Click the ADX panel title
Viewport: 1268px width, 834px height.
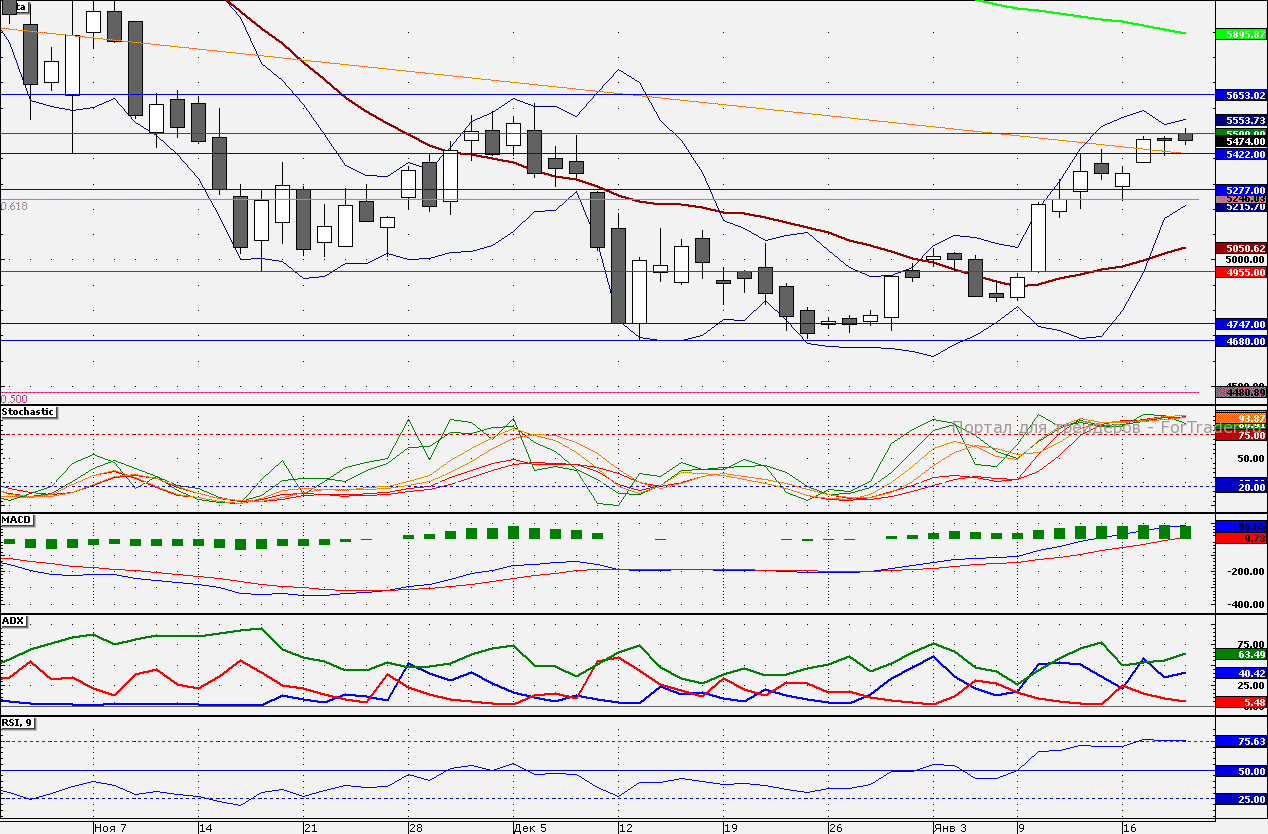13,621
